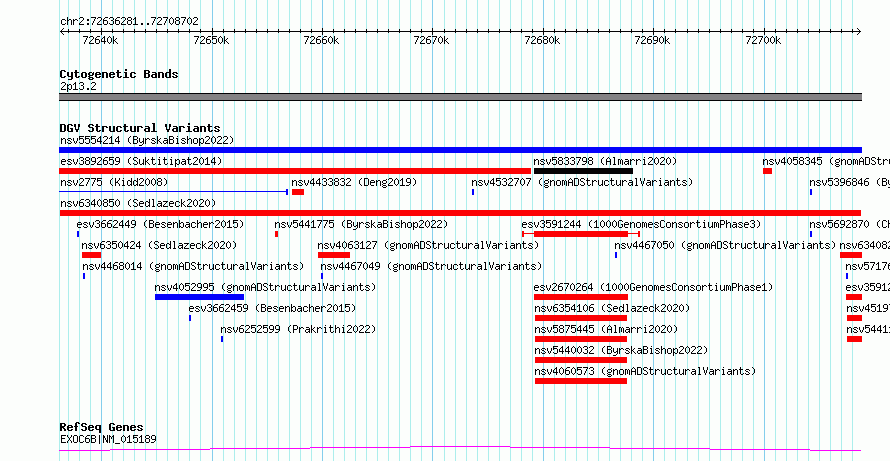Select the nsv6340850 long red bar
The width and height of the screenshot is (890, 461).
(460, 213)
